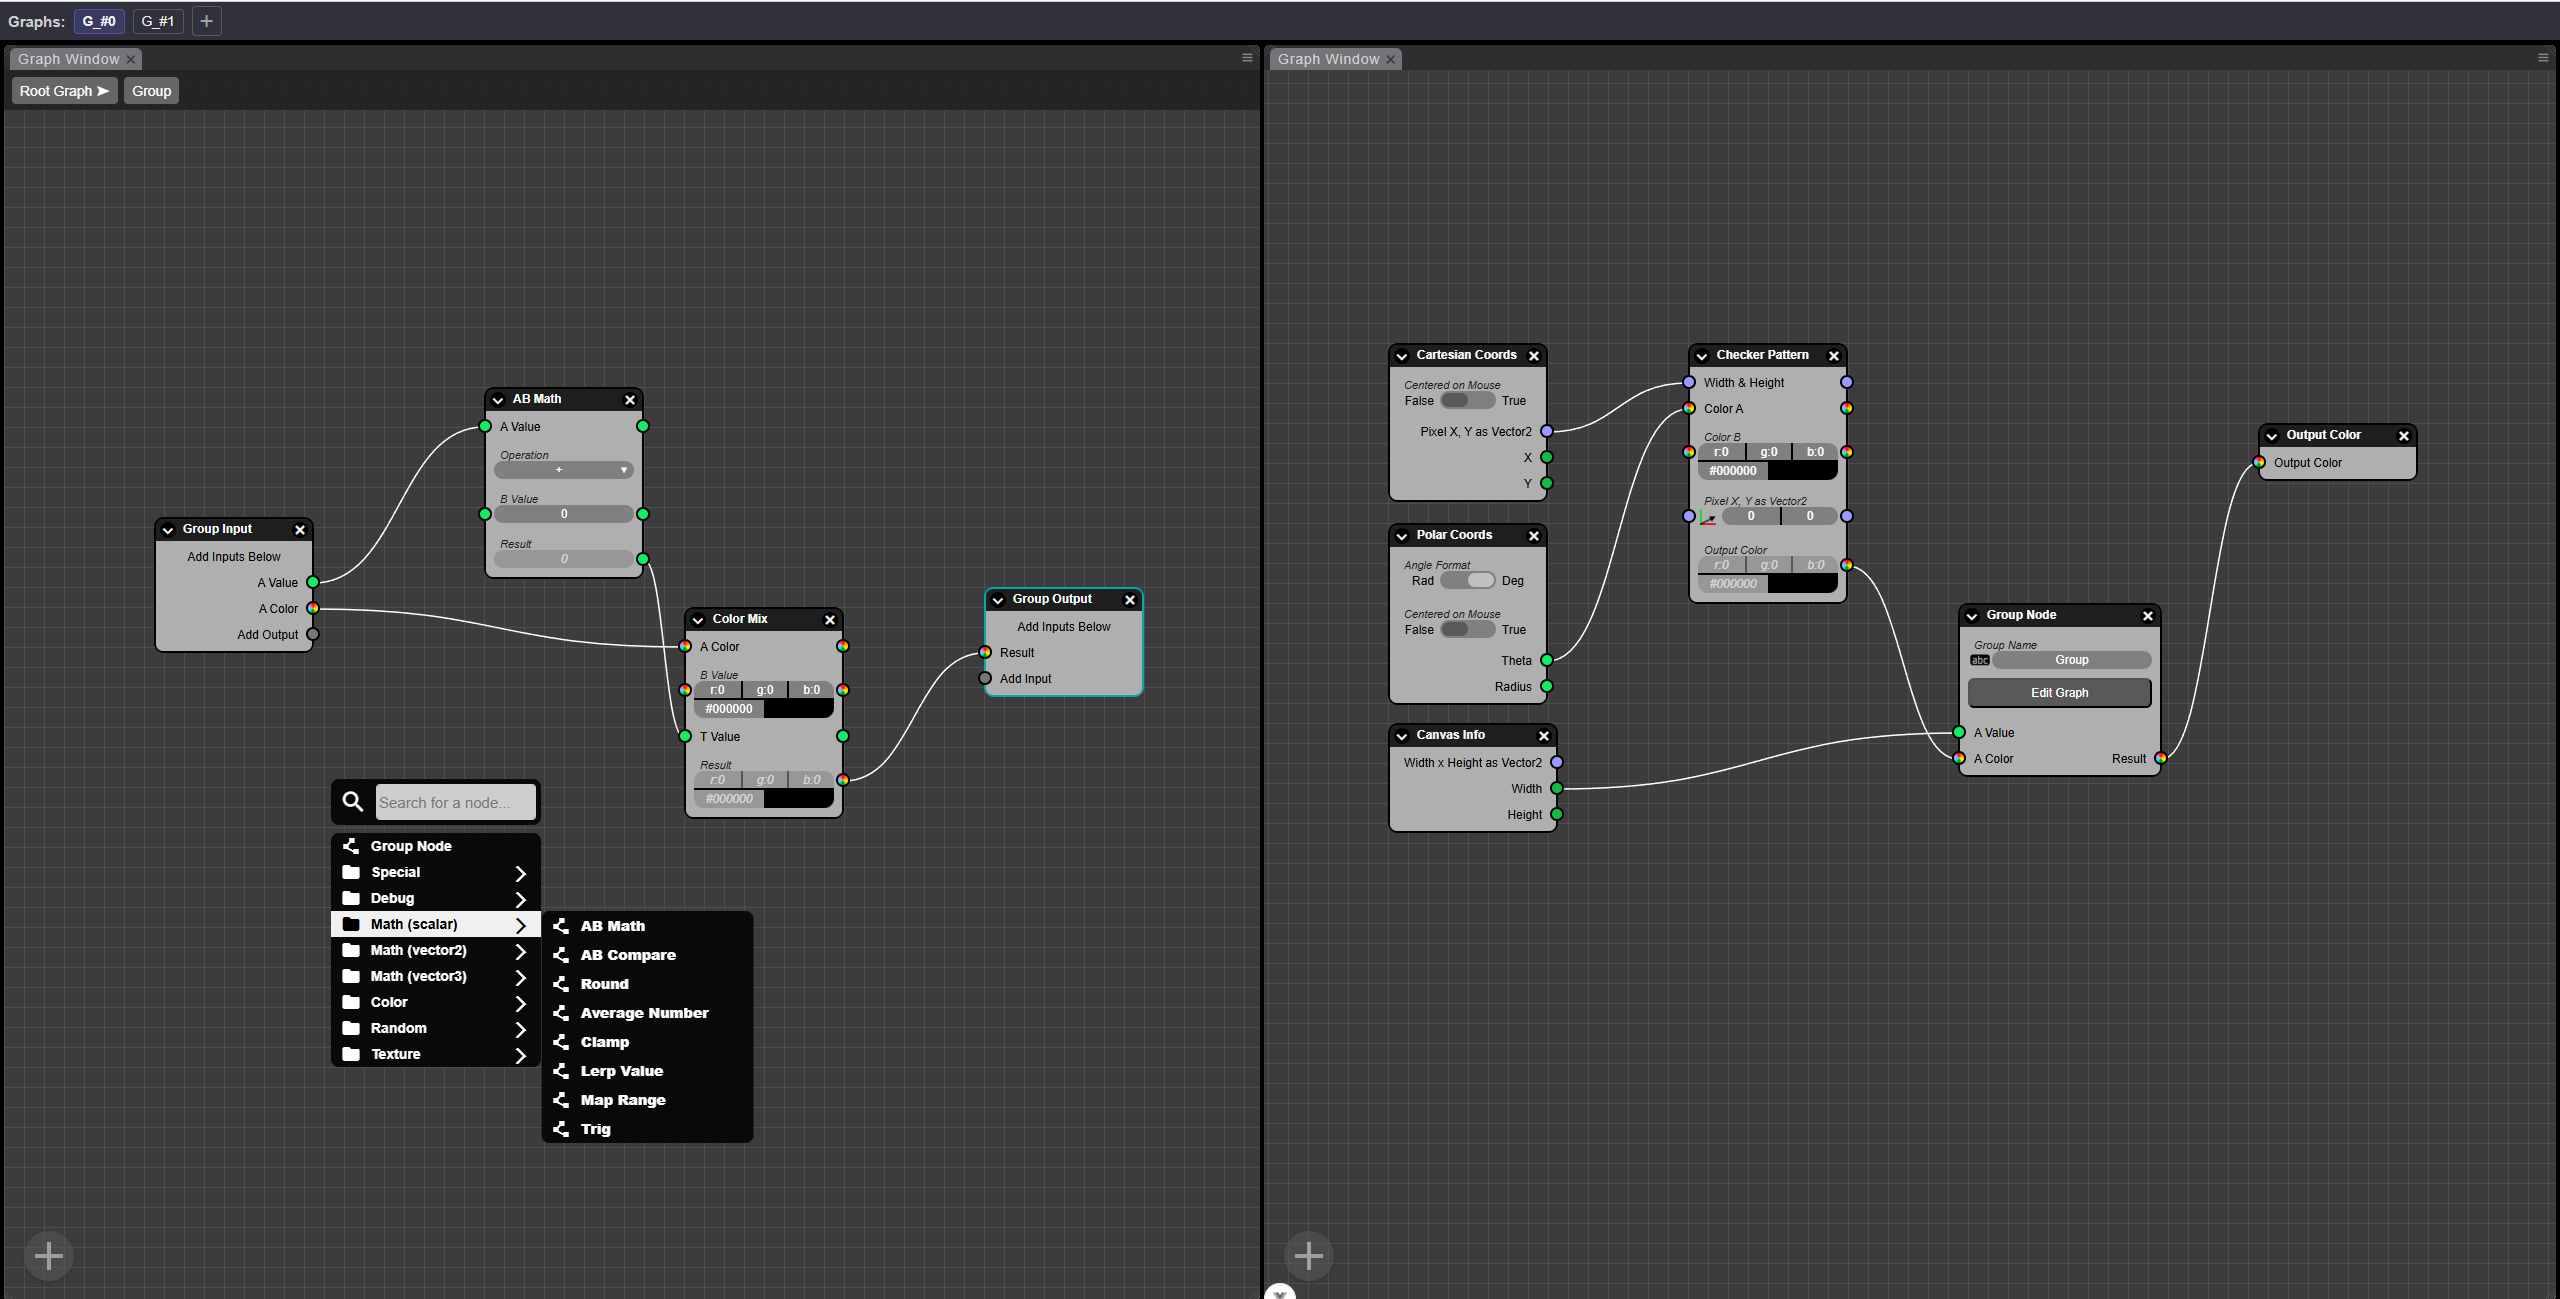Screen dimensions: 2560x1299
Task: Open right graph window hamburger menu
Action: (x=2543, y=58)
